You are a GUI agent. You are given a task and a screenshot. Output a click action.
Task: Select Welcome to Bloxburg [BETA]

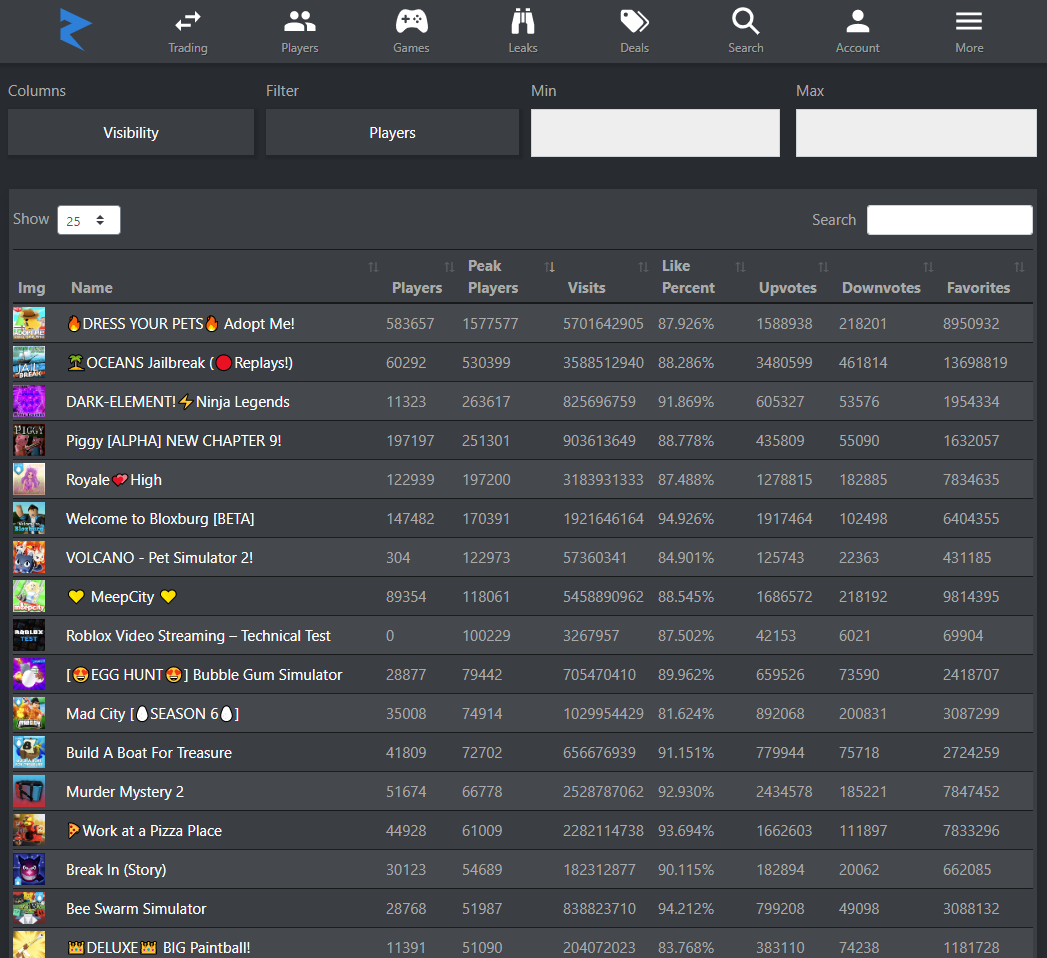[x=160, y=519]
